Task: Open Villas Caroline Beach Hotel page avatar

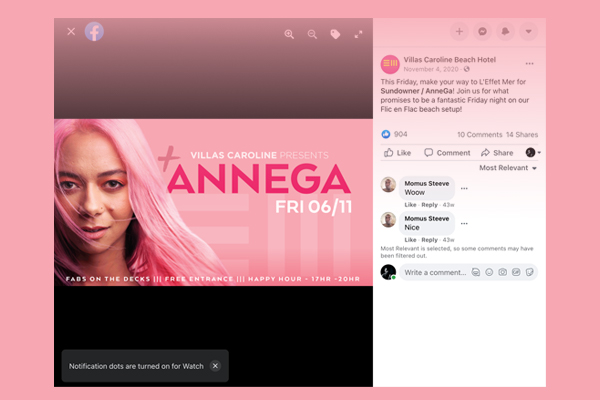Action: (x=390, y=64)
